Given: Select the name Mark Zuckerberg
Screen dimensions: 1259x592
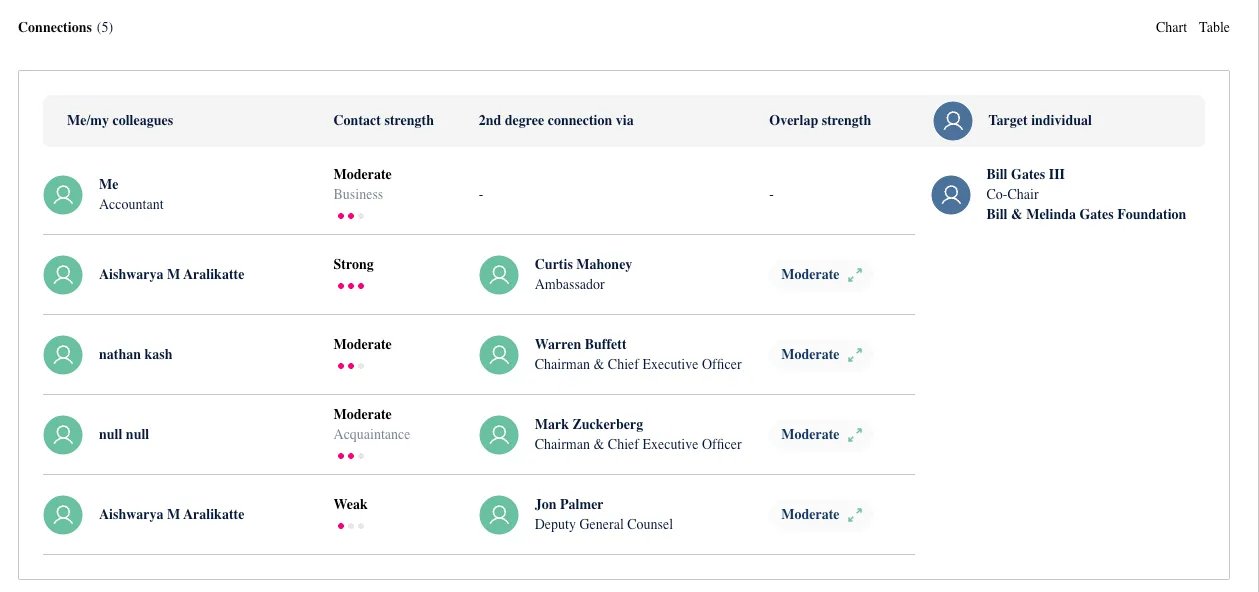Looking at the screenshot, I should click(589, 425).
